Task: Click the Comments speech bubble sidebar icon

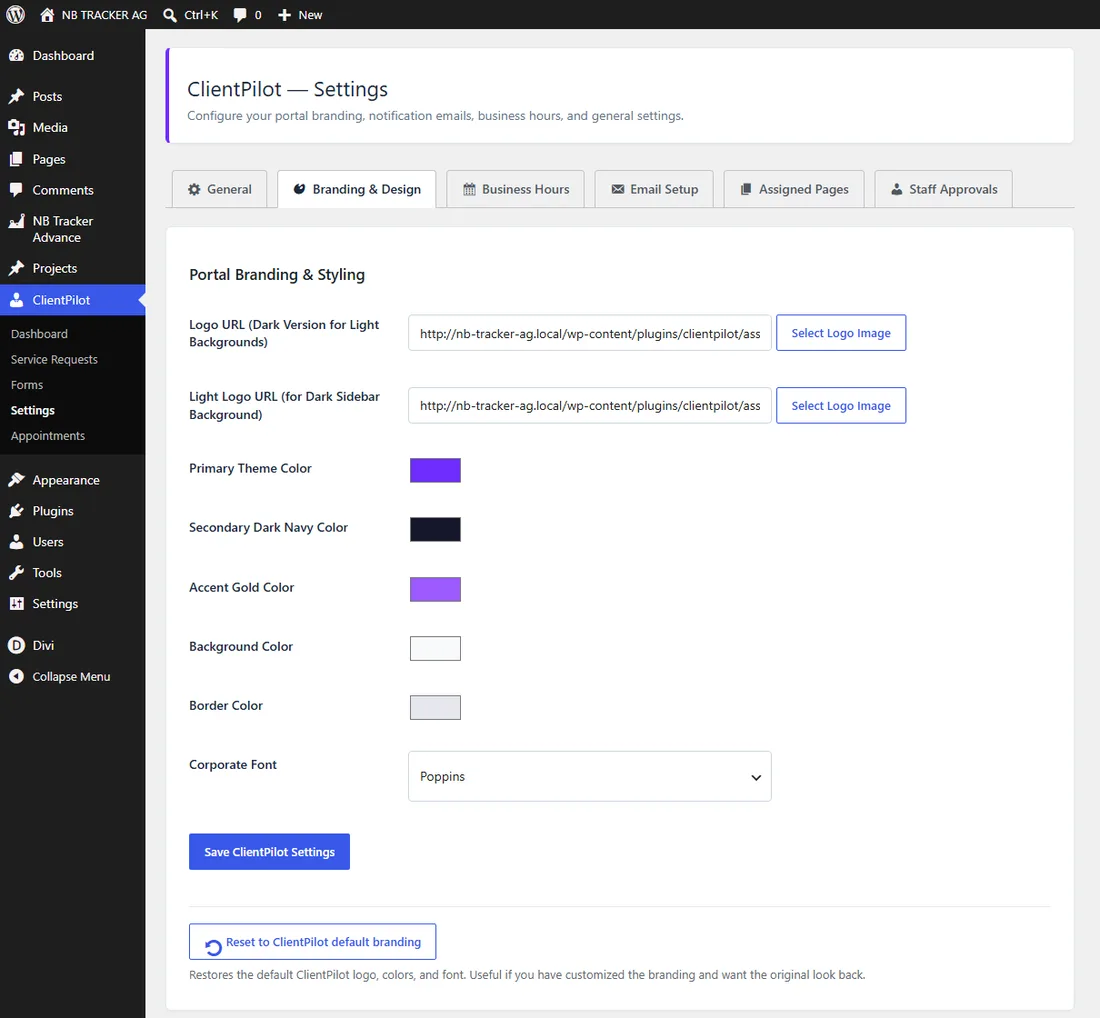Action: point(16,189)
